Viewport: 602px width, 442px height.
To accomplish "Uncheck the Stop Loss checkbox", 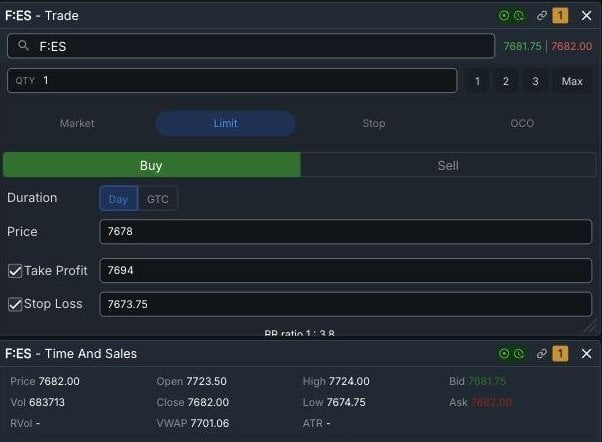I will pos(15,305).
